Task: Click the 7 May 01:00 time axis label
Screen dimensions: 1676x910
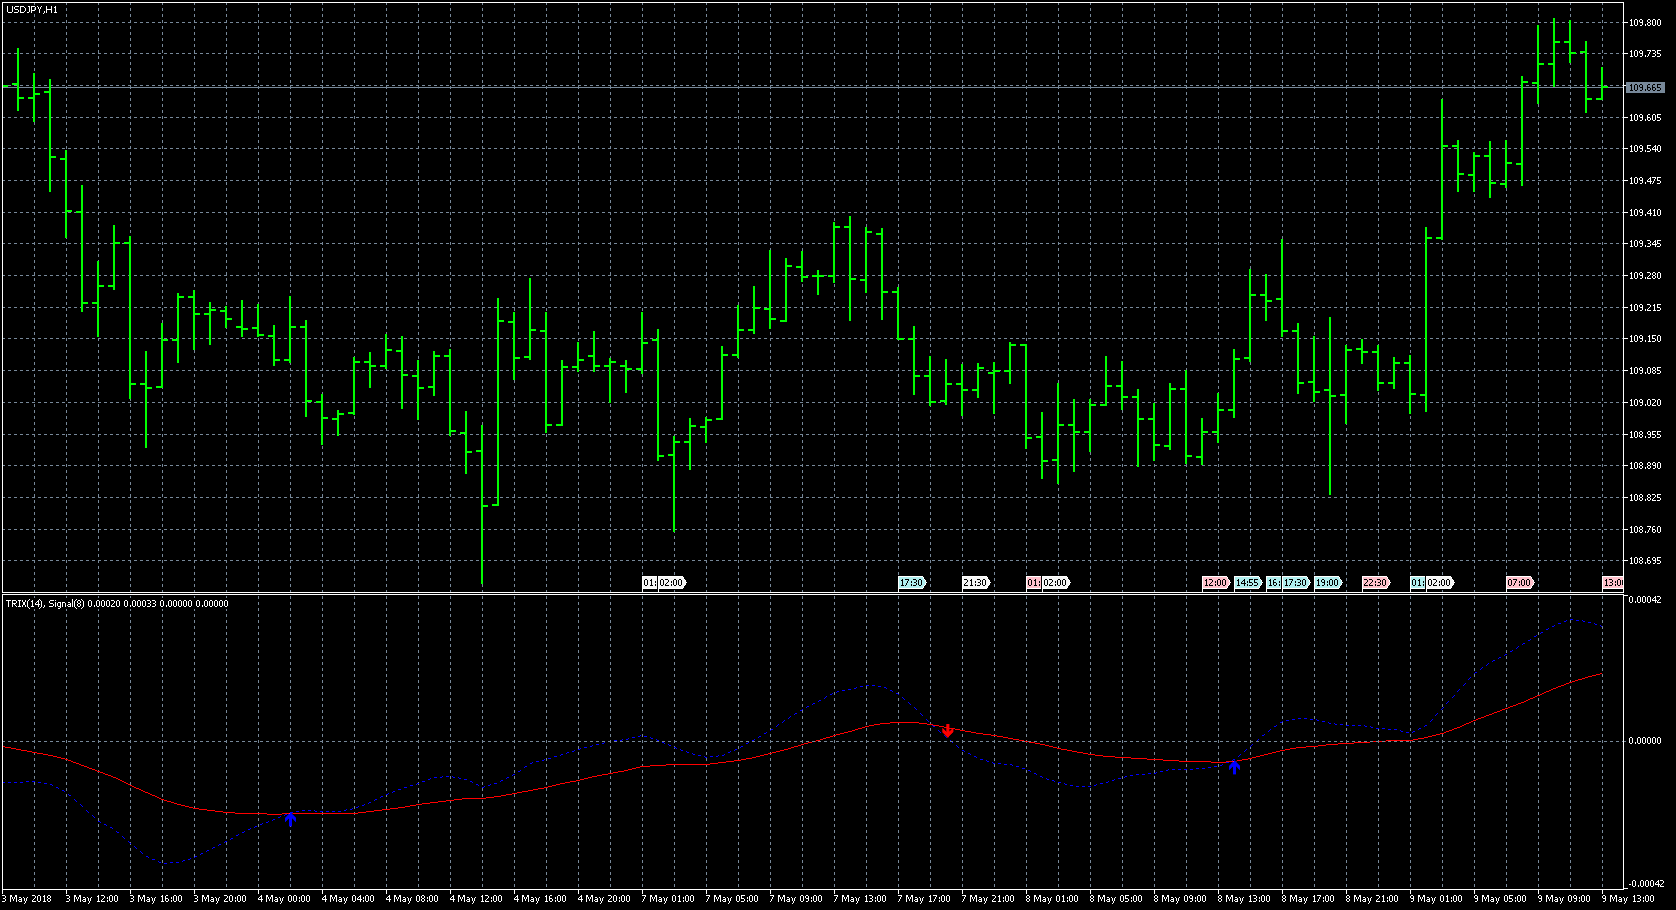Action: tap(668, 899)
